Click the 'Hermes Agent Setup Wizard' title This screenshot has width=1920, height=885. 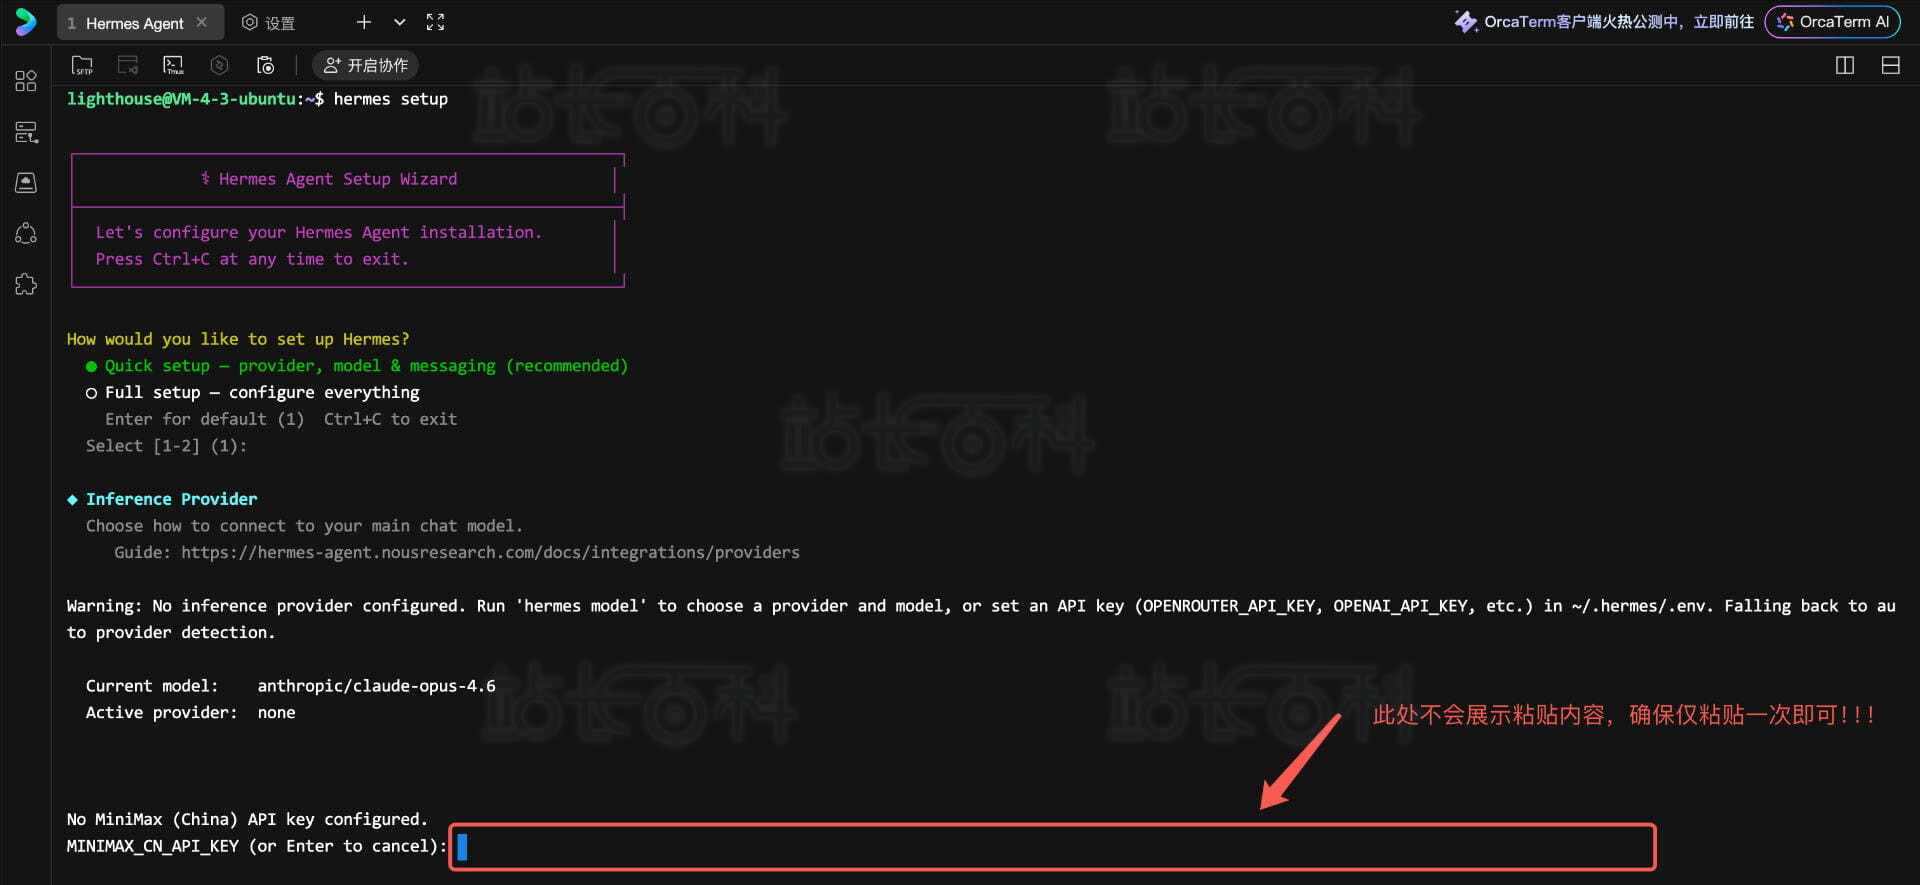coord(338,179)
